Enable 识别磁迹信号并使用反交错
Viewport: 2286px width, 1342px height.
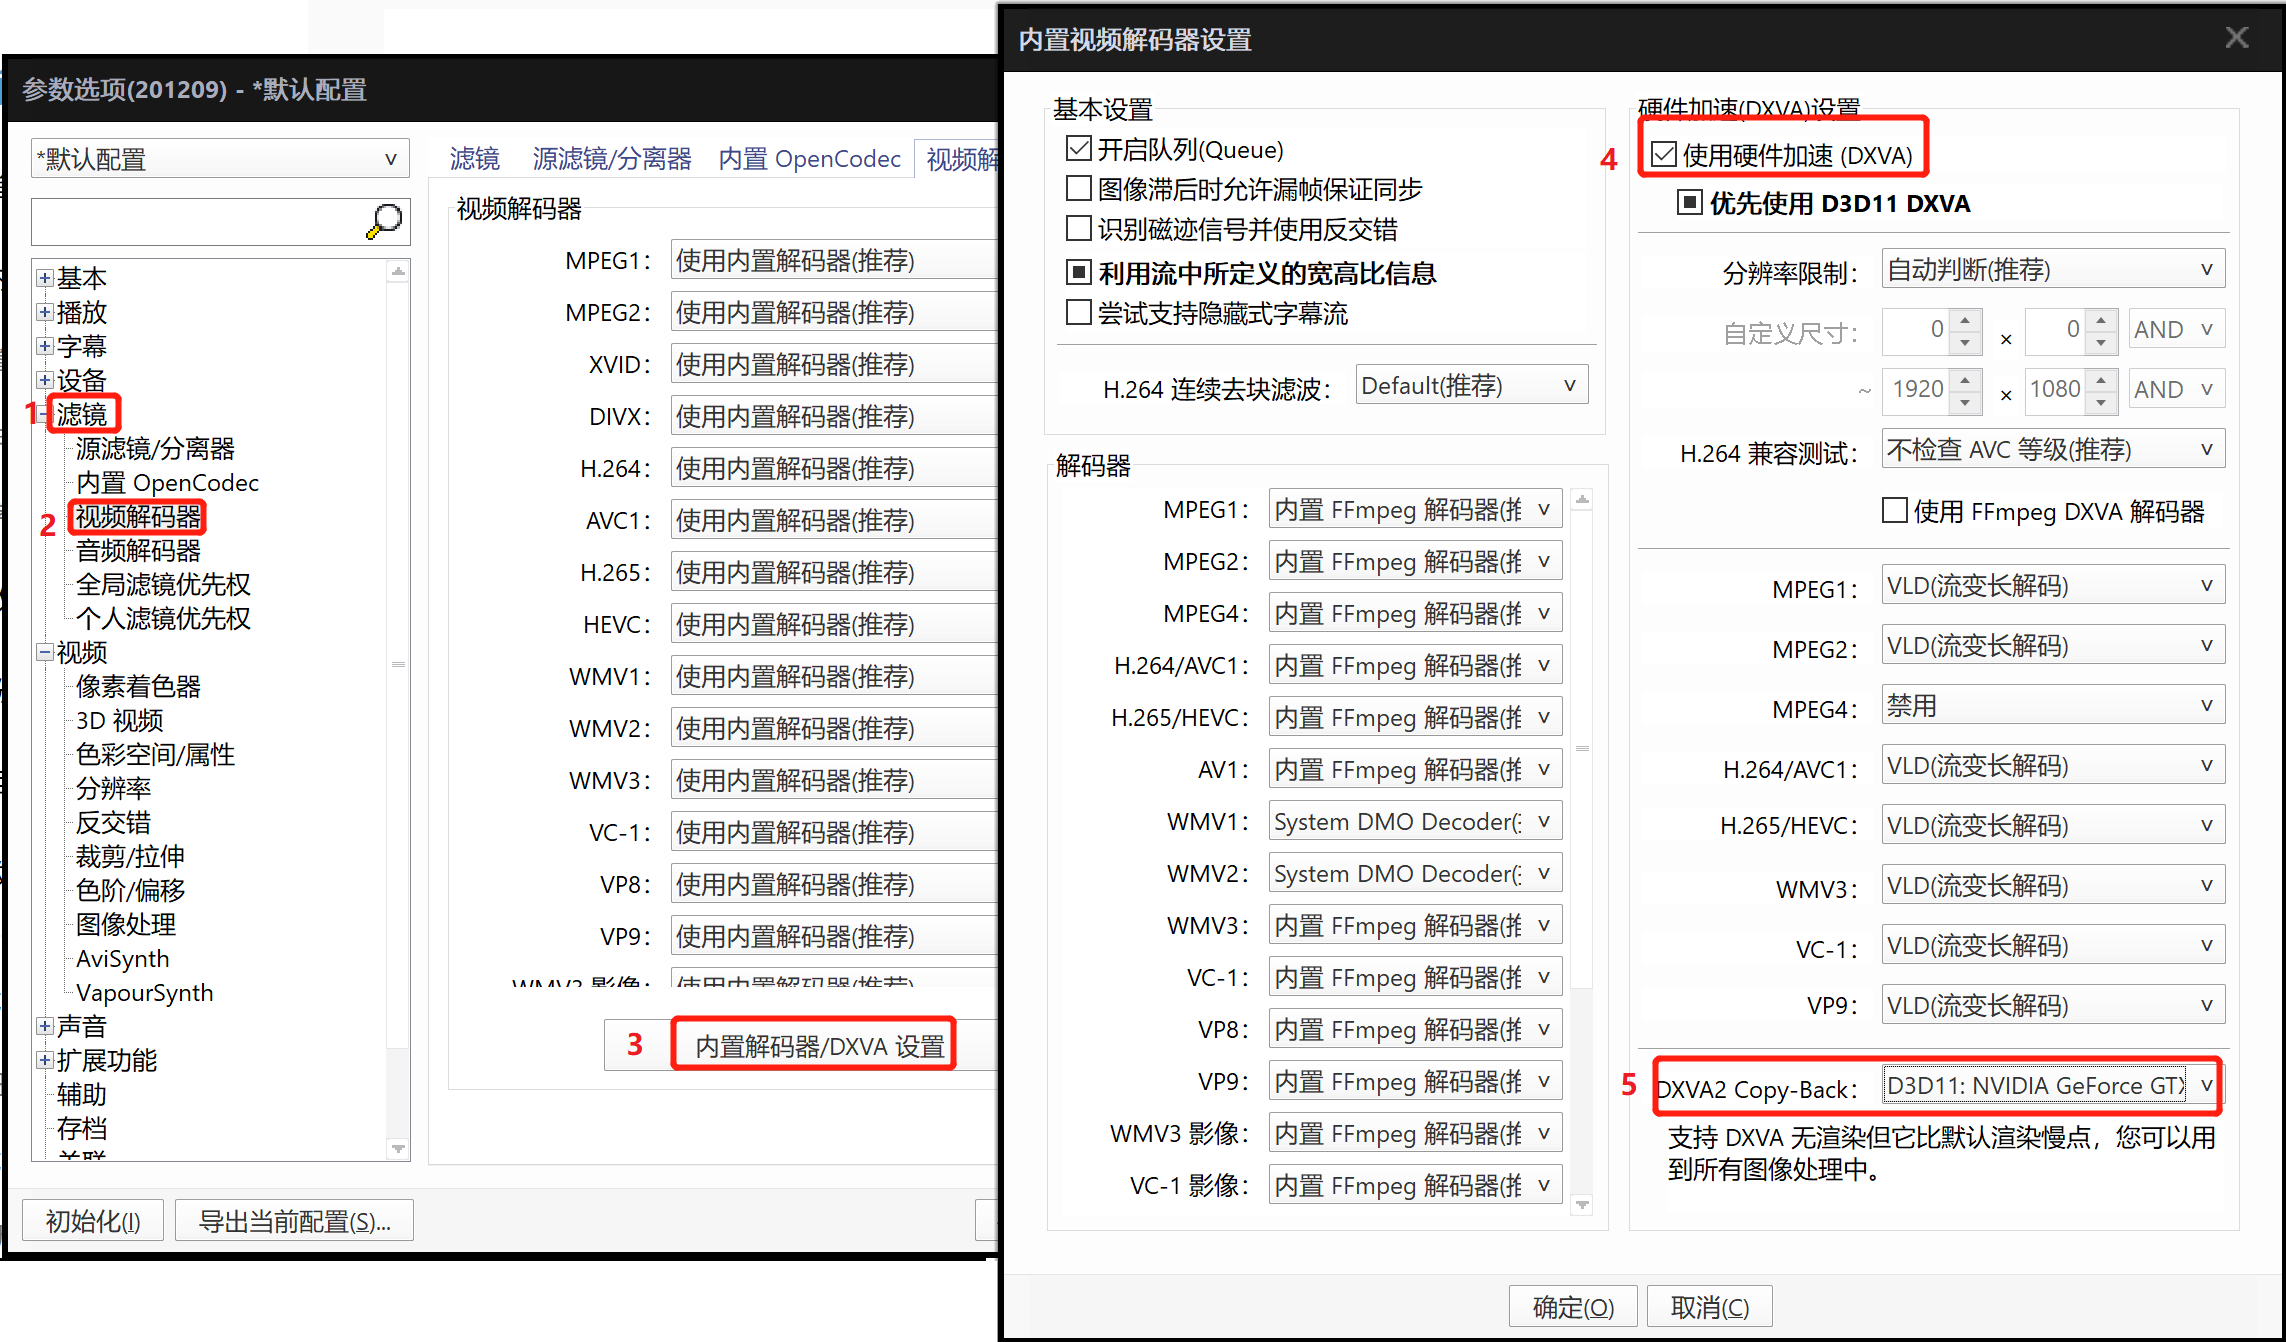coord(1078,229)
